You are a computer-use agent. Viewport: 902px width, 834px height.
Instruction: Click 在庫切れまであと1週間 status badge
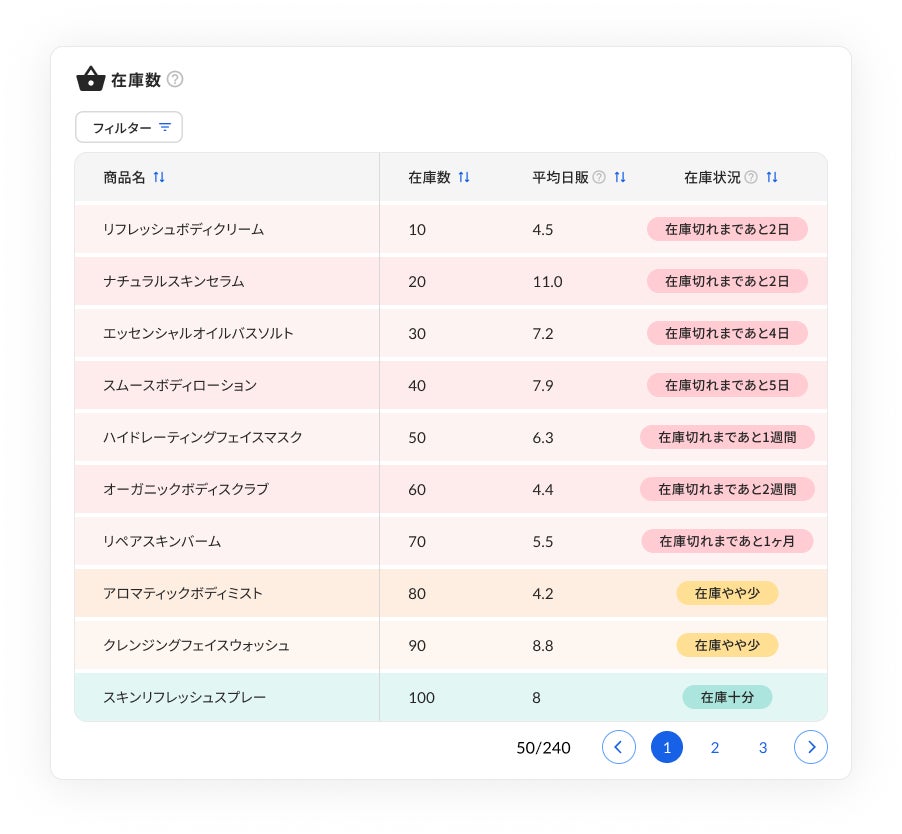[x=727, y=437]
